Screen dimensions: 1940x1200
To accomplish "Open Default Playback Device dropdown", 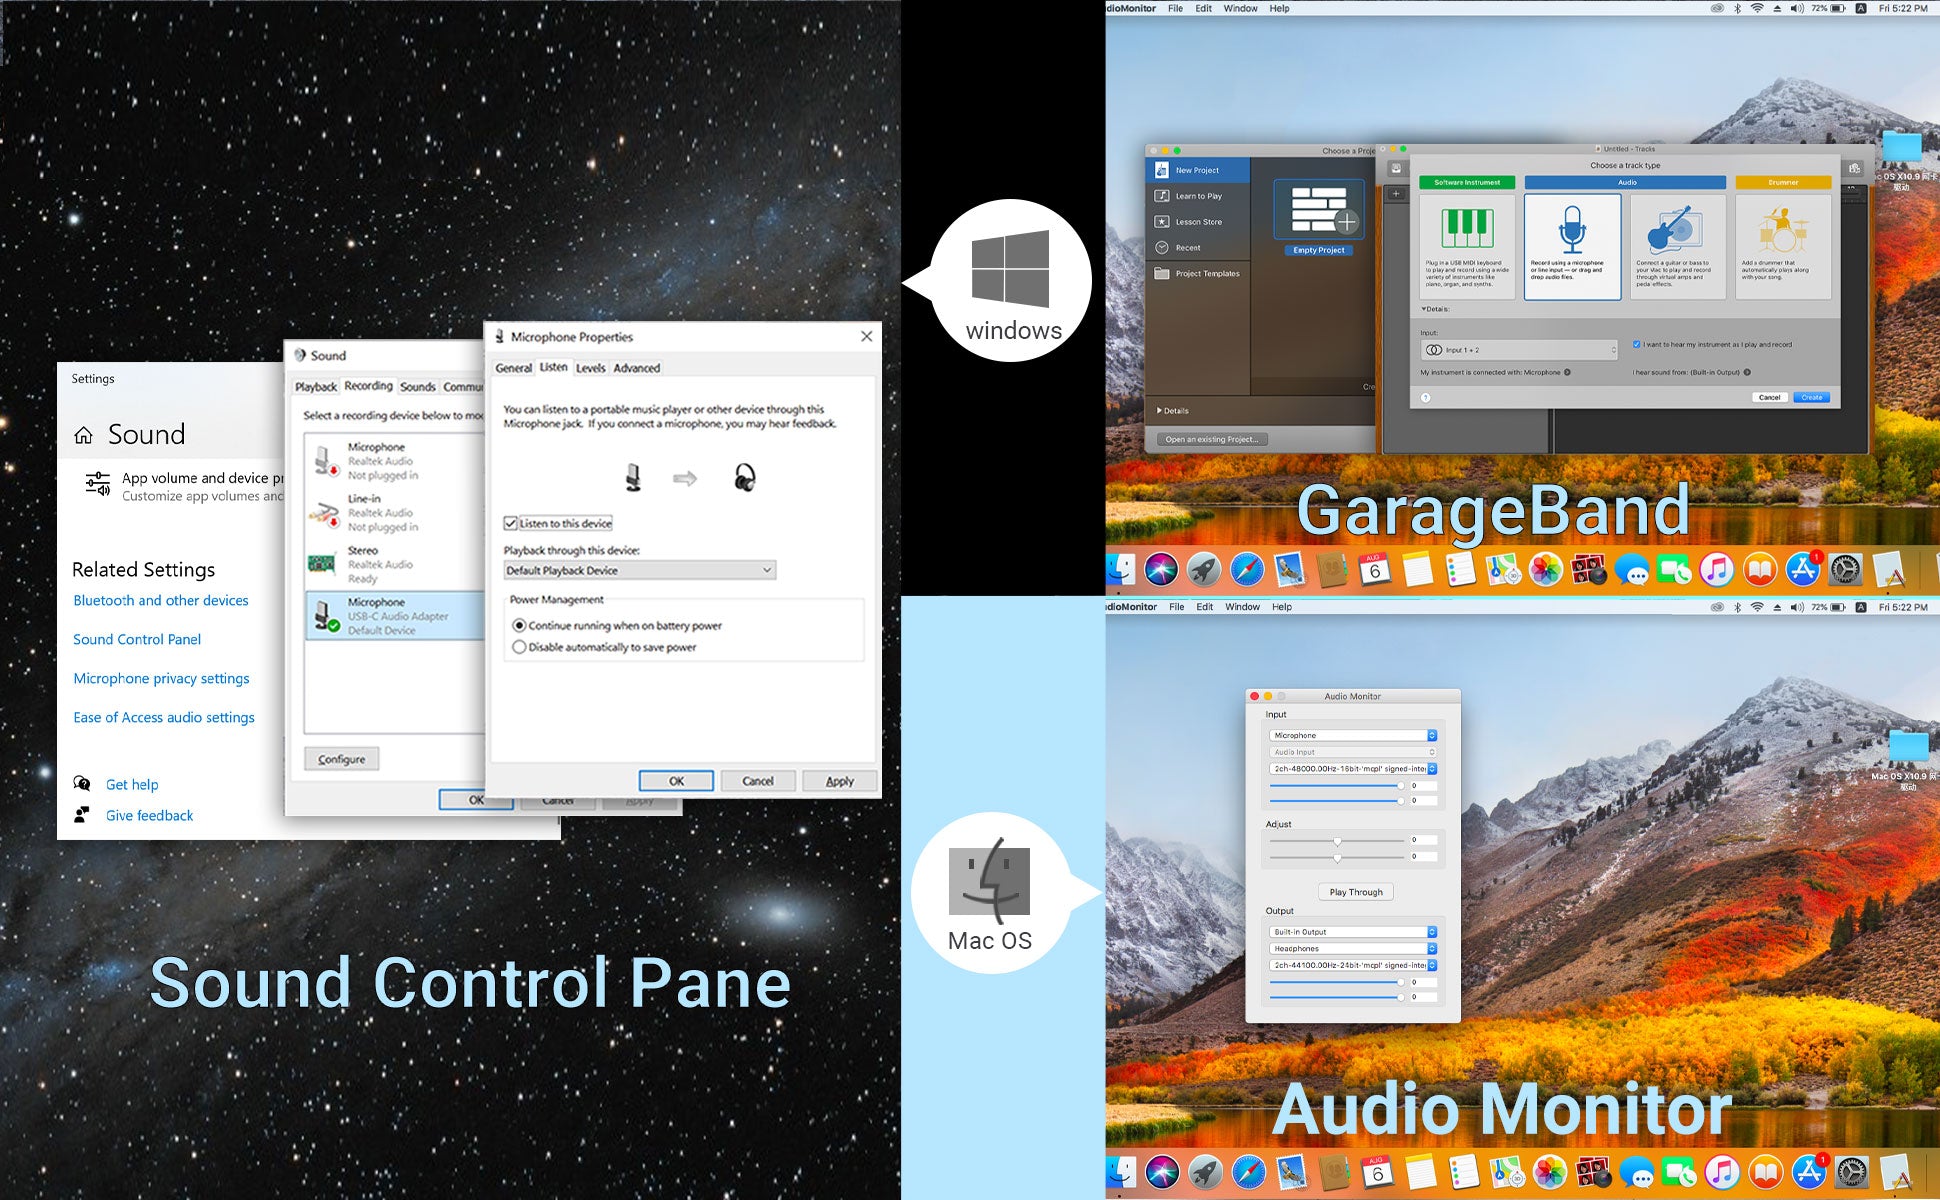I will [639, 570].
